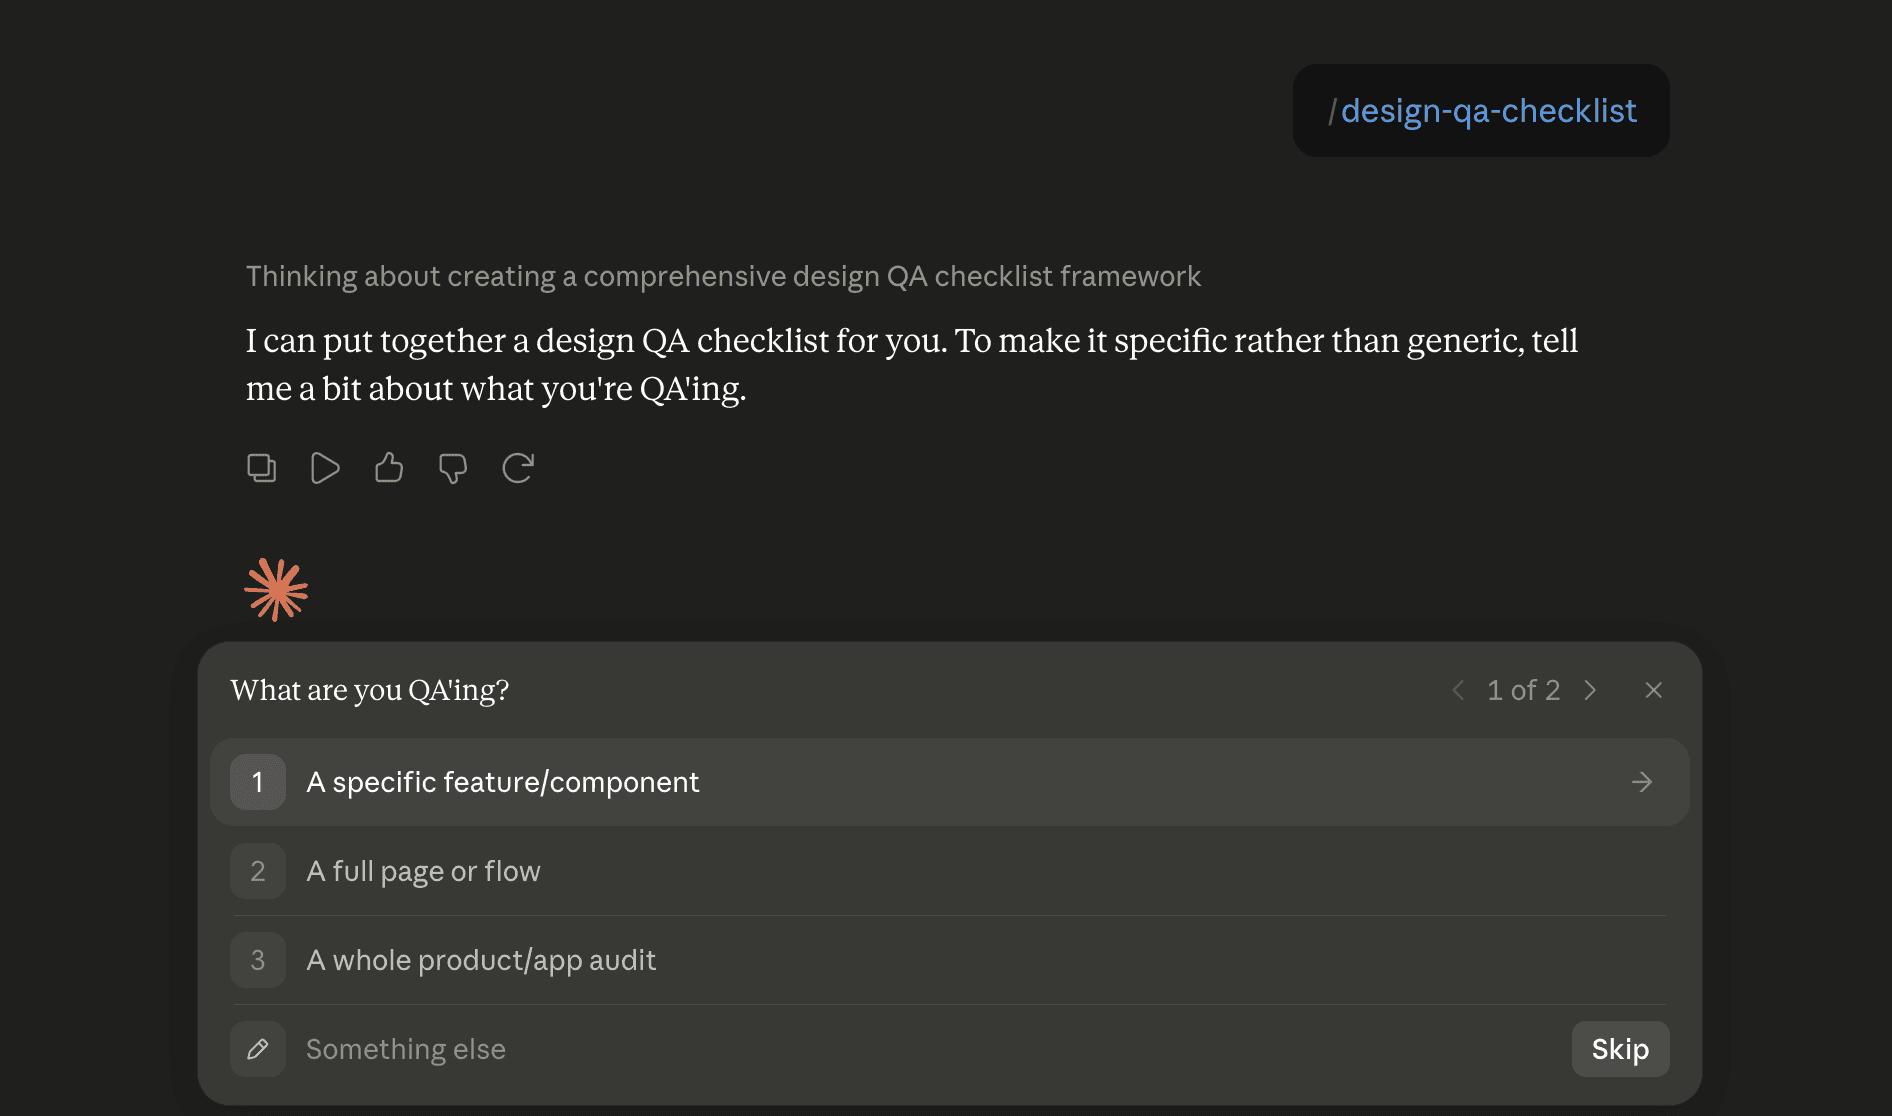Click the 'Something else' text field
The width and height of the screenshot is (1892, 1116).
pyautogui.click(x=930, y=1049)
